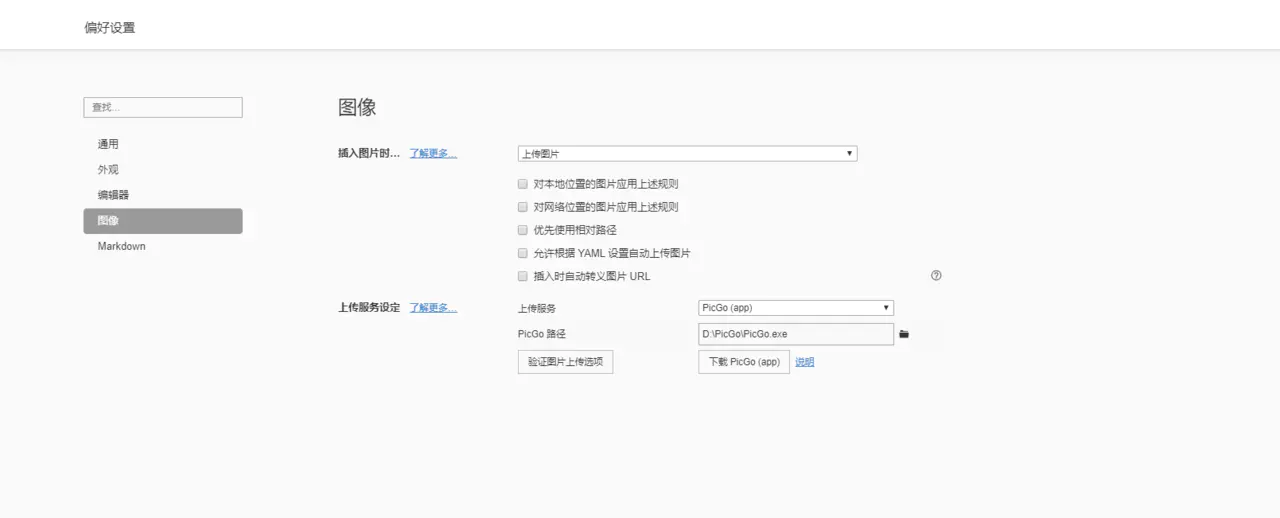Toggle 插入时自动转义图片 URL checkbox
Image resolution: width=1280 pixels, height=518 pixels.
click(522, 276)
